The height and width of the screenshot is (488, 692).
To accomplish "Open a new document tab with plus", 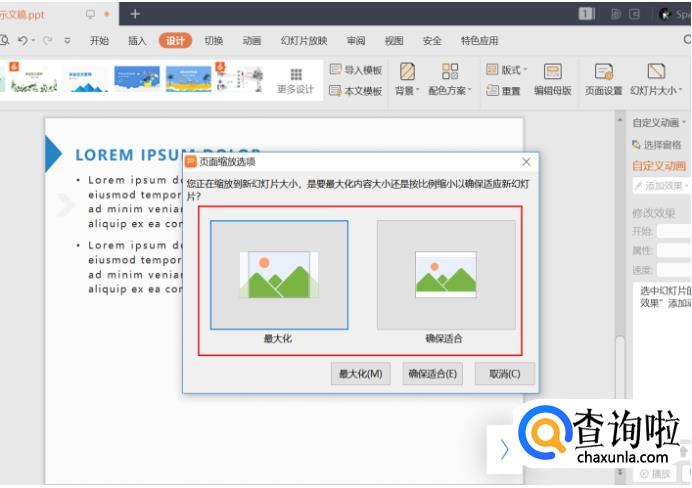I will 135,14.
